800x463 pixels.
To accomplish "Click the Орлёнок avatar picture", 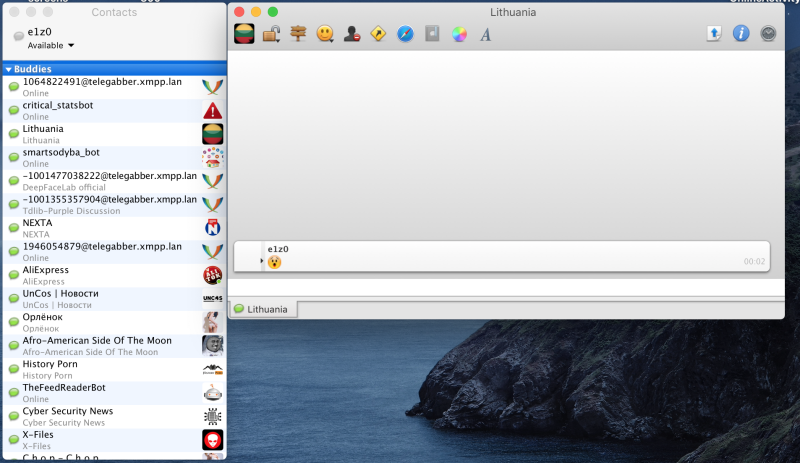I will [213, 322].
